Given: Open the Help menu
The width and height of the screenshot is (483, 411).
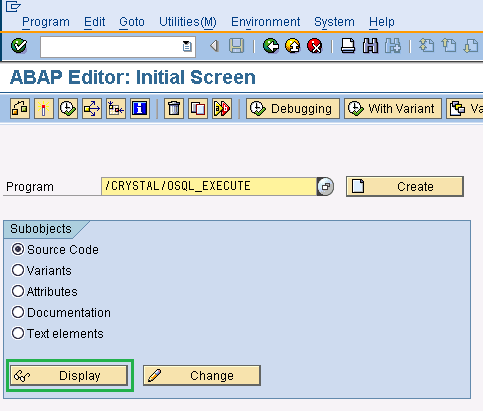Looking at the screenshot, I should click(382, 22).
